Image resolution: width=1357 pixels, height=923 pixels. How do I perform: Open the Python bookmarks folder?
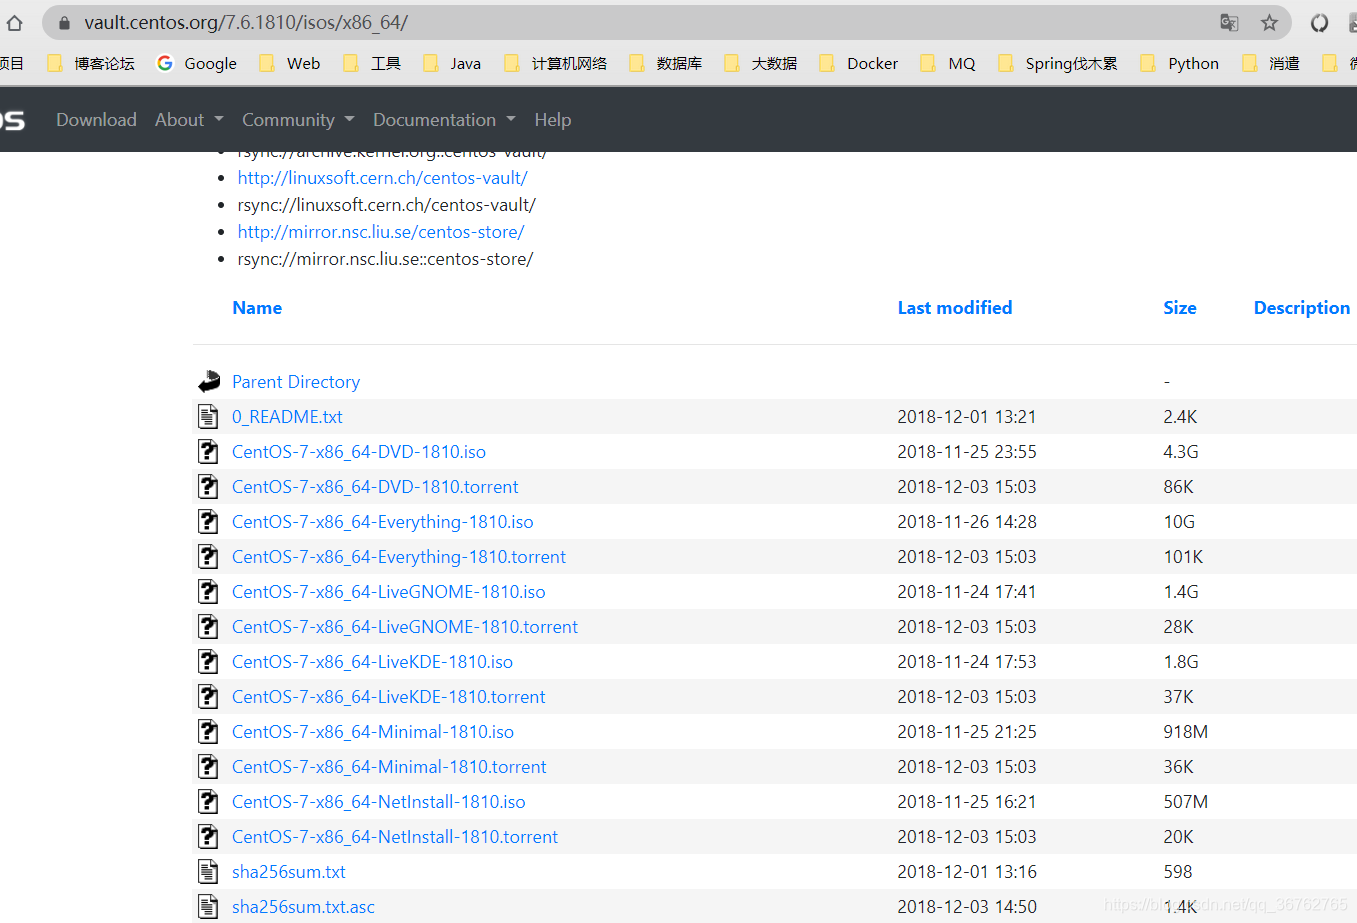[1179, 63]
